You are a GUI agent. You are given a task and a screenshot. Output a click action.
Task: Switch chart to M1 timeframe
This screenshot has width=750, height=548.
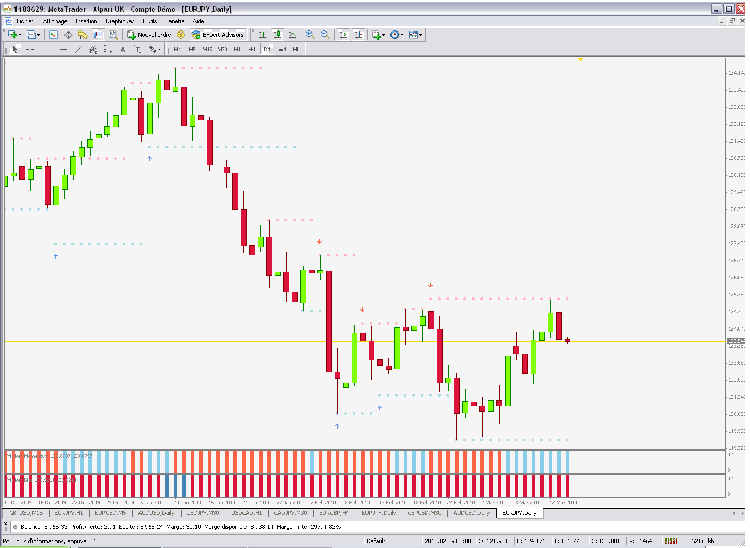pyautogui.click(x=177, y=49)
